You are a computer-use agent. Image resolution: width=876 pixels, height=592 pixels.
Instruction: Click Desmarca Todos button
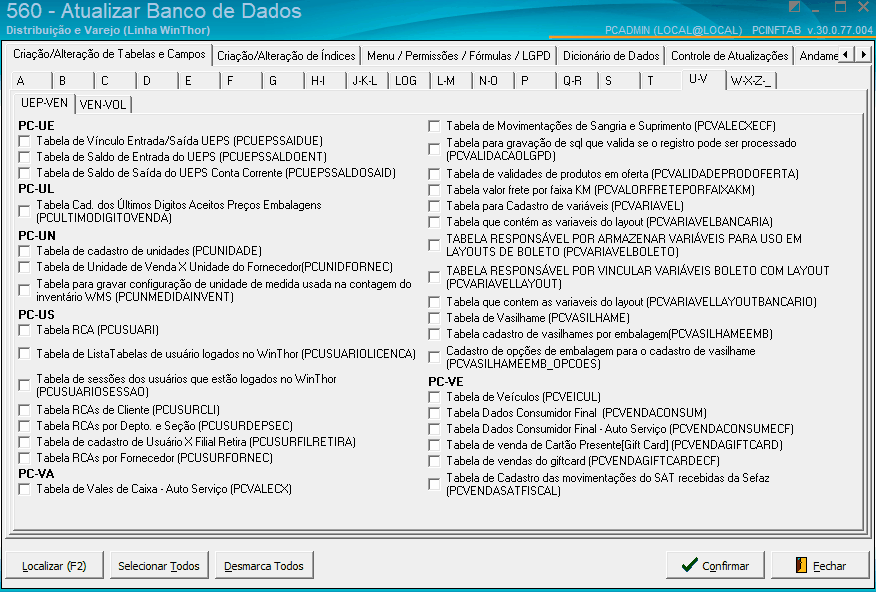coord(264,565)
